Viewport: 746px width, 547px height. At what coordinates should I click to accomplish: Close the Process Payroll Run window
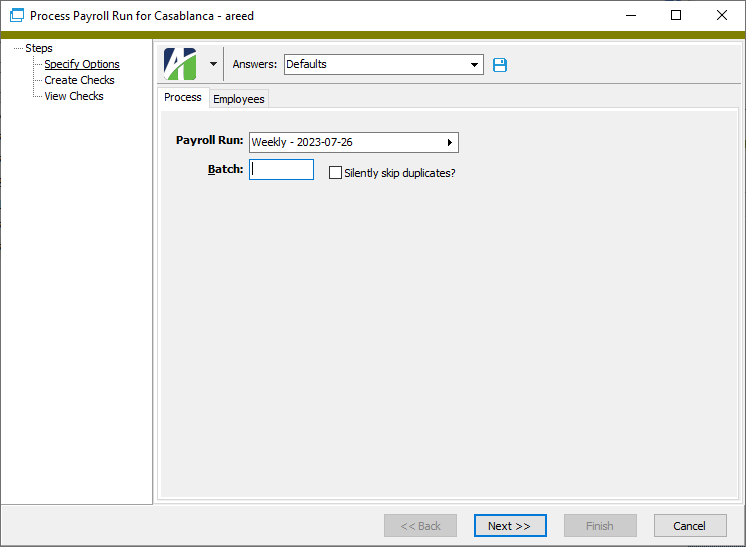(722, 16)
